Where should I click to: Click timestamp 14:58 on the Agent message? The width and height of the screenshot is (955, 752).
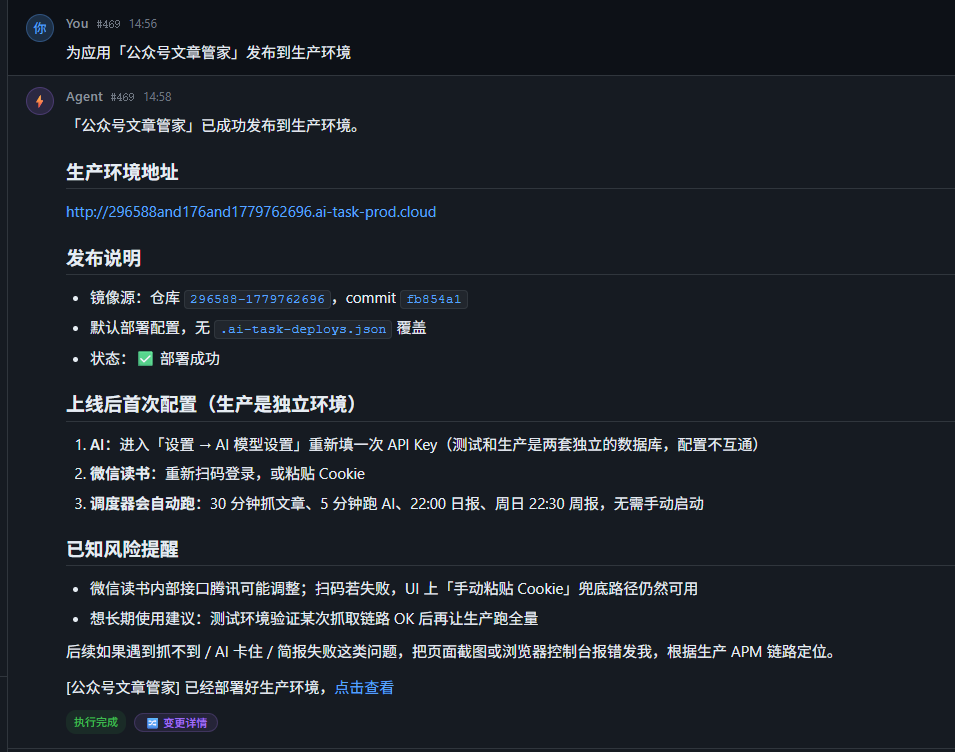pos(157,97)
